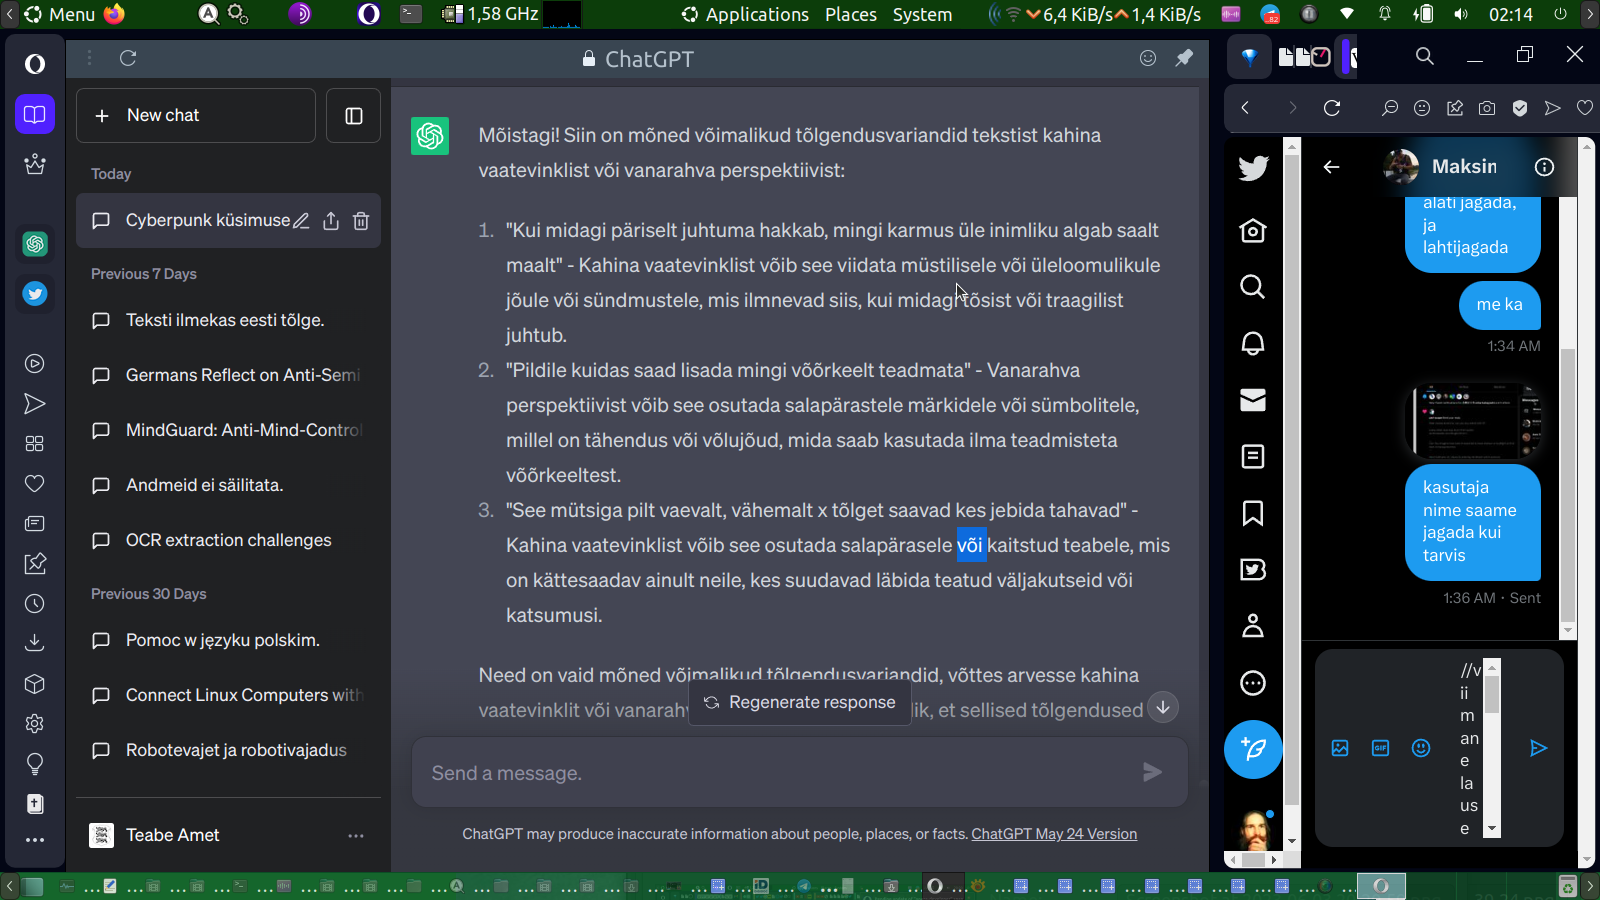Open the Pomoc w języku polskim chat
The width and height of the screenshot is (1600, 900).
coord(228,641)
